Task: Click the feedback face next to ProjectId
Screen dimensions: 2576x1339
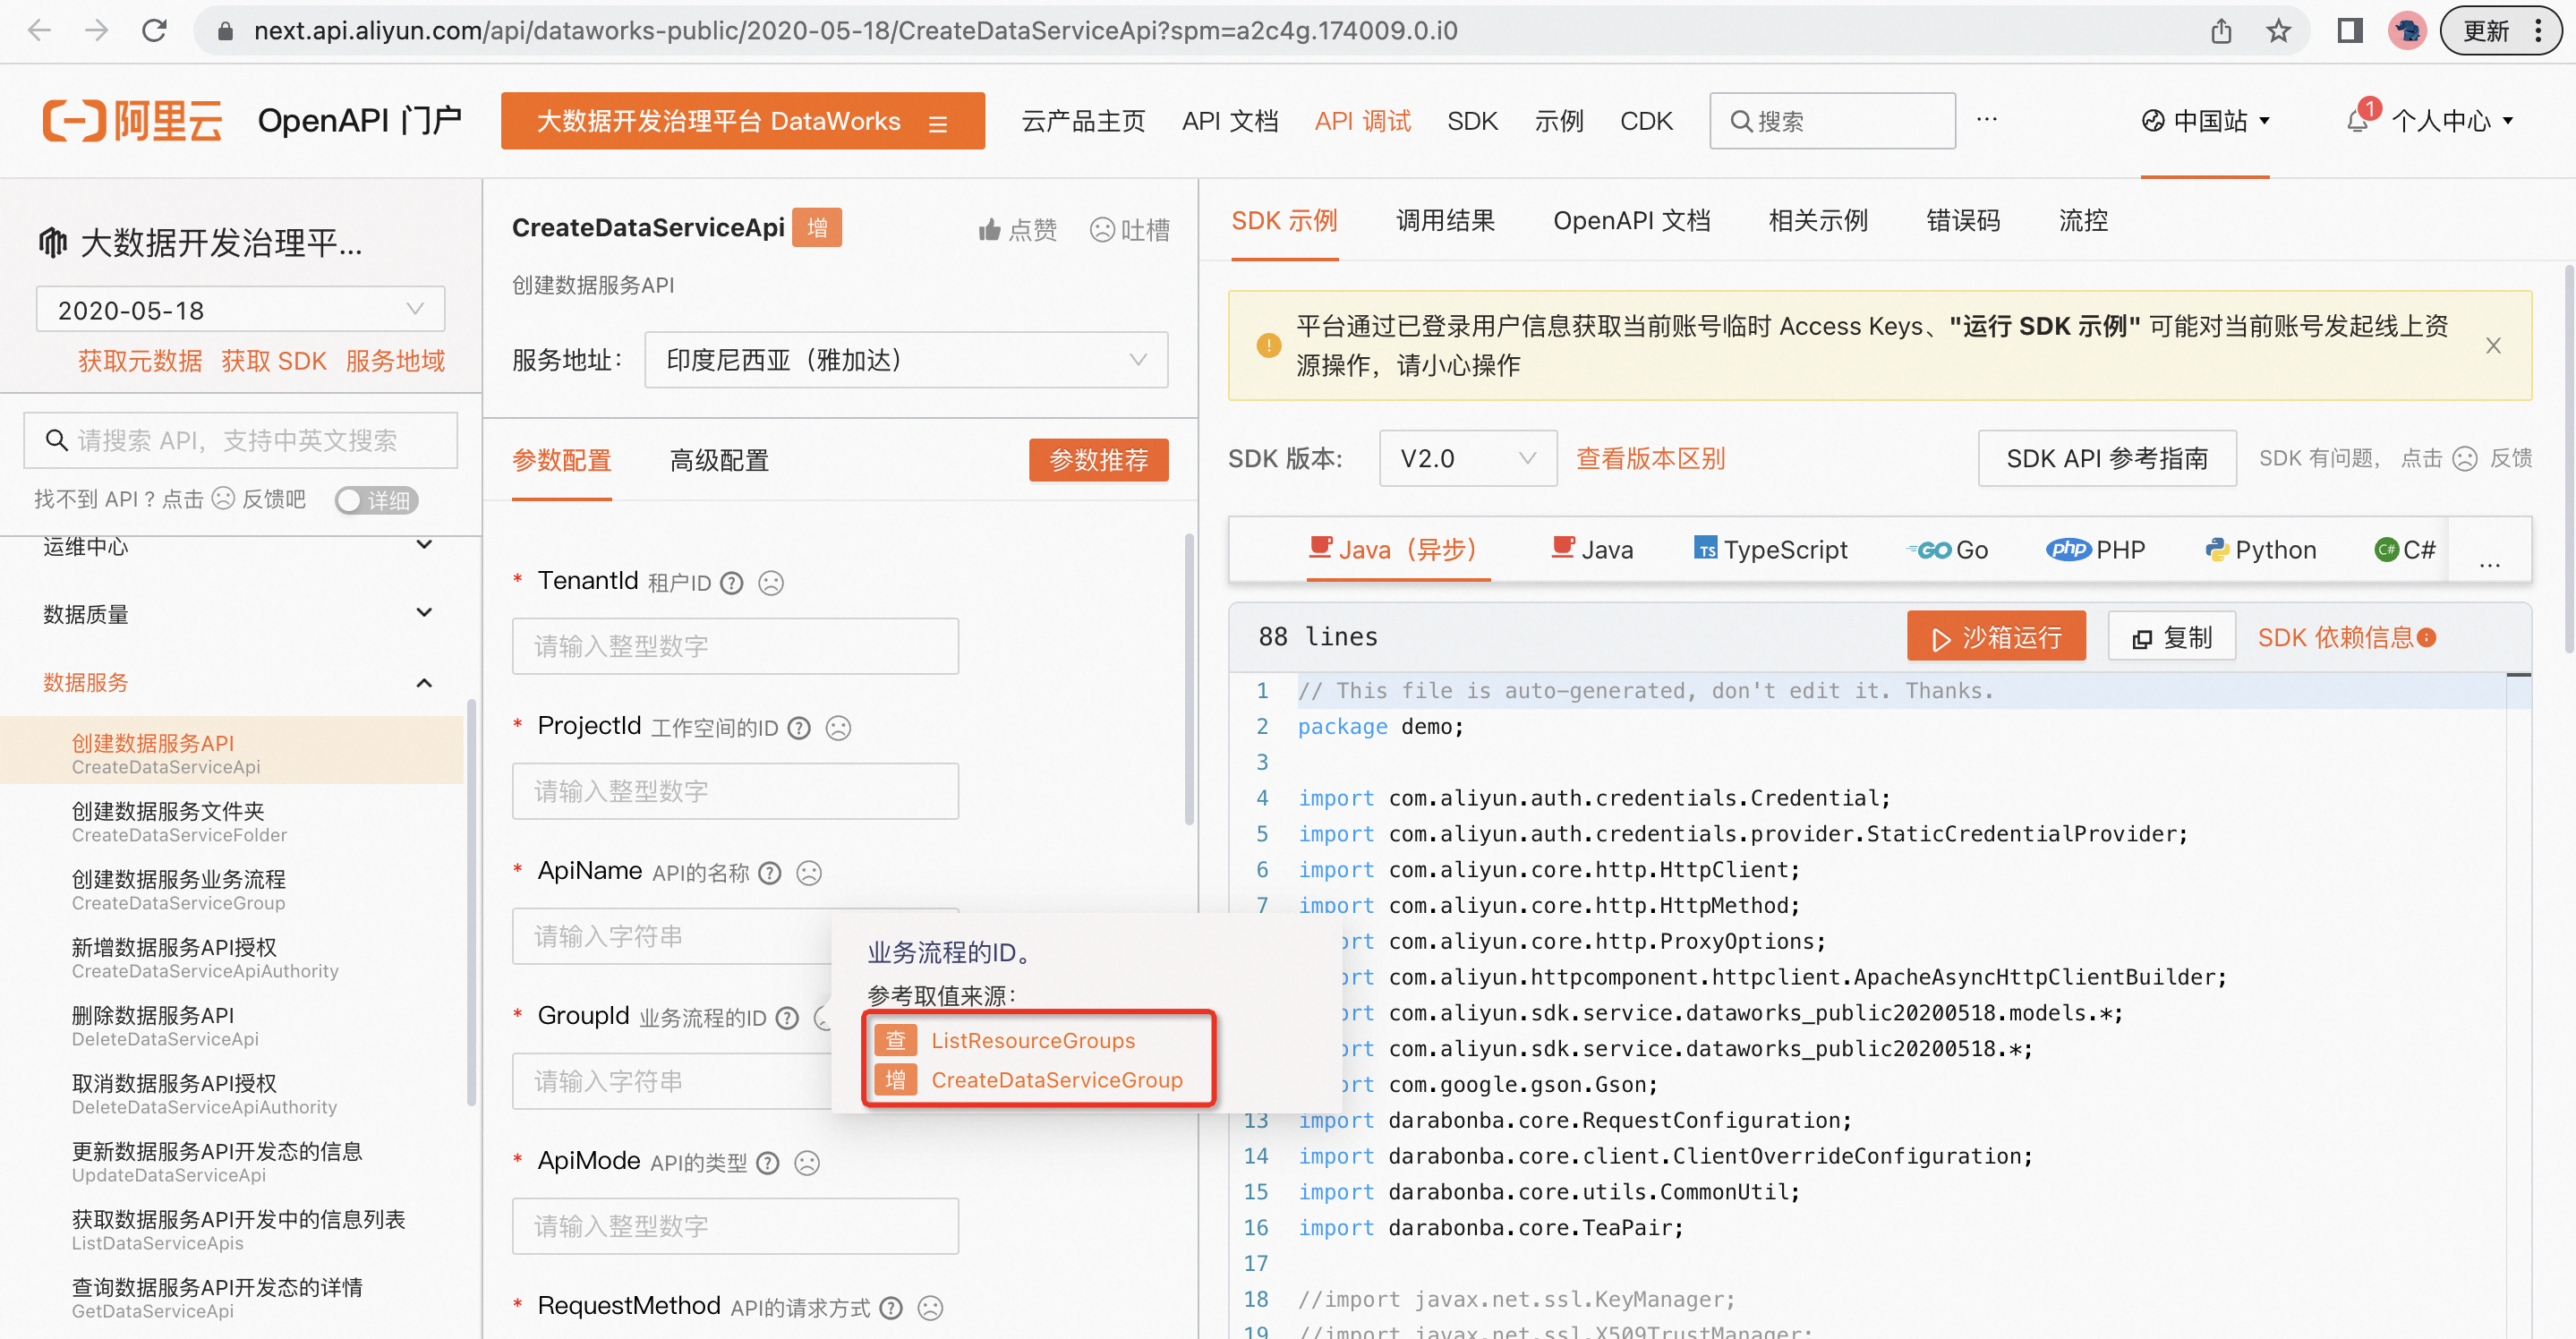Action: click(x=838, y=728)
